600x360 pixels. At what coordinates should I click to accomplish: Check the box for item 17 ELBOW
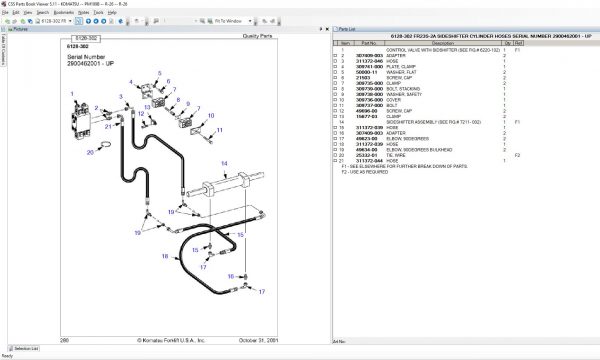pyautogui.click(x=336, y=139)
